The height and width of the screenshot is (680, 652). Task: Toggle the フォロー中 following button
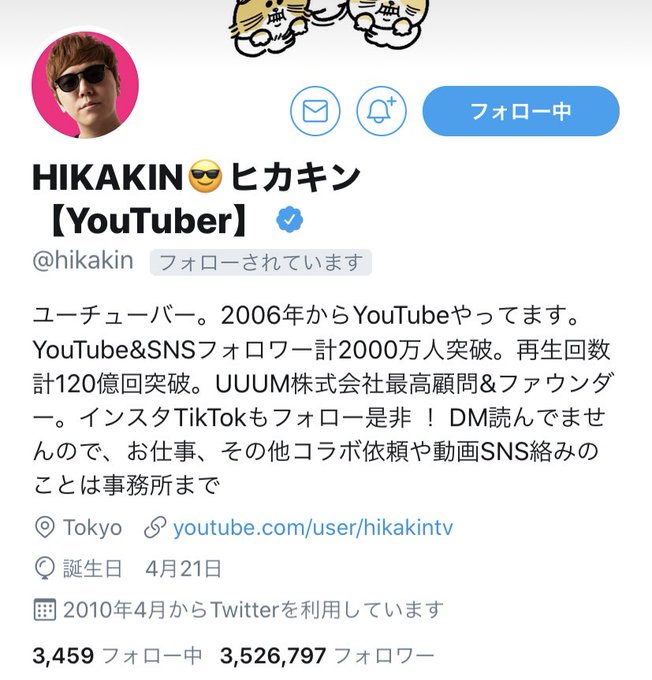(x=521, y=111)
